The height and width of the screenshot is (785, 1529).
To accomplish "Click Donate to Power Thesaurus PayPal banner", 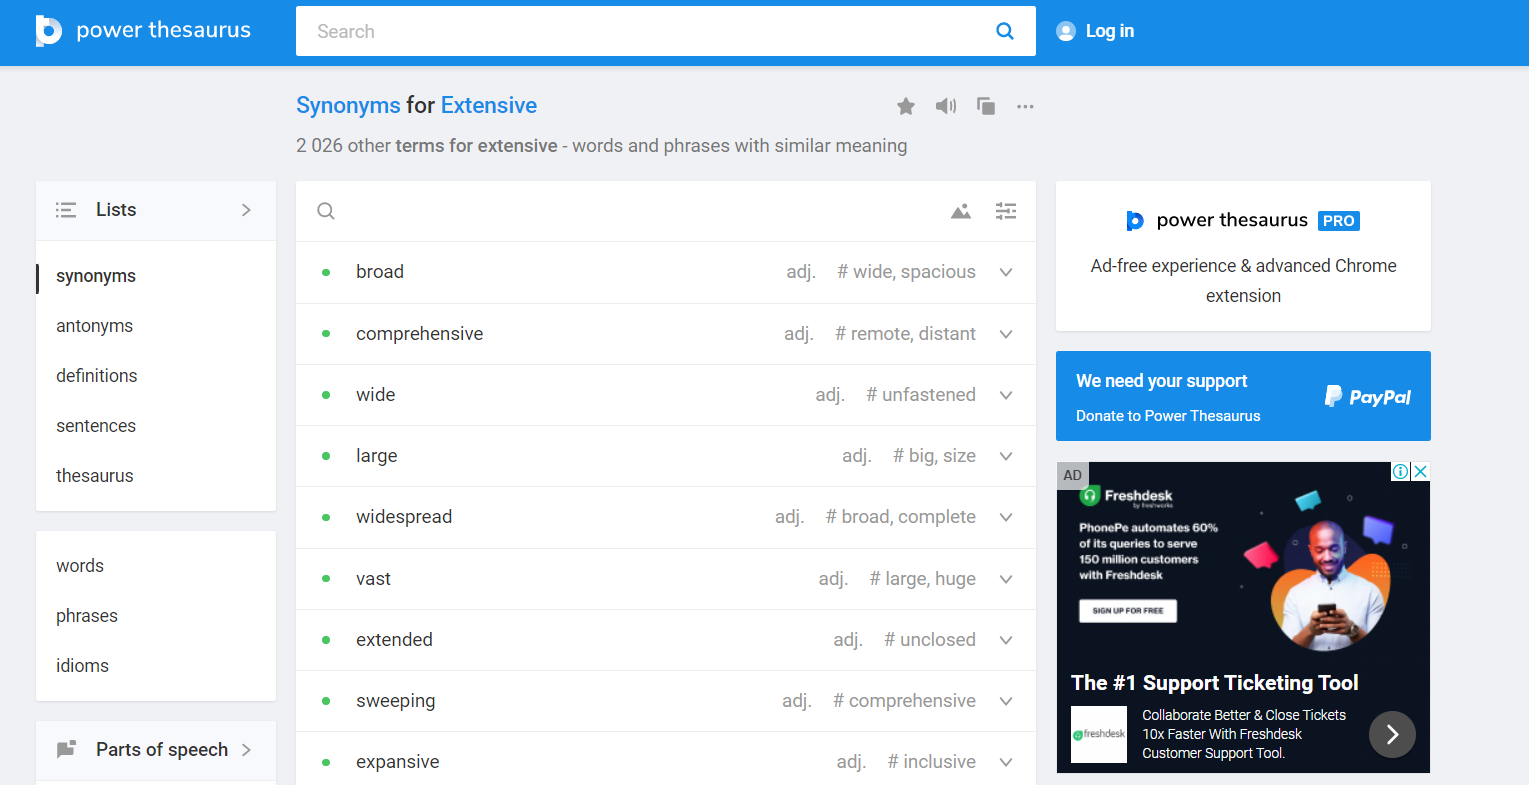I will [1242, 396].
